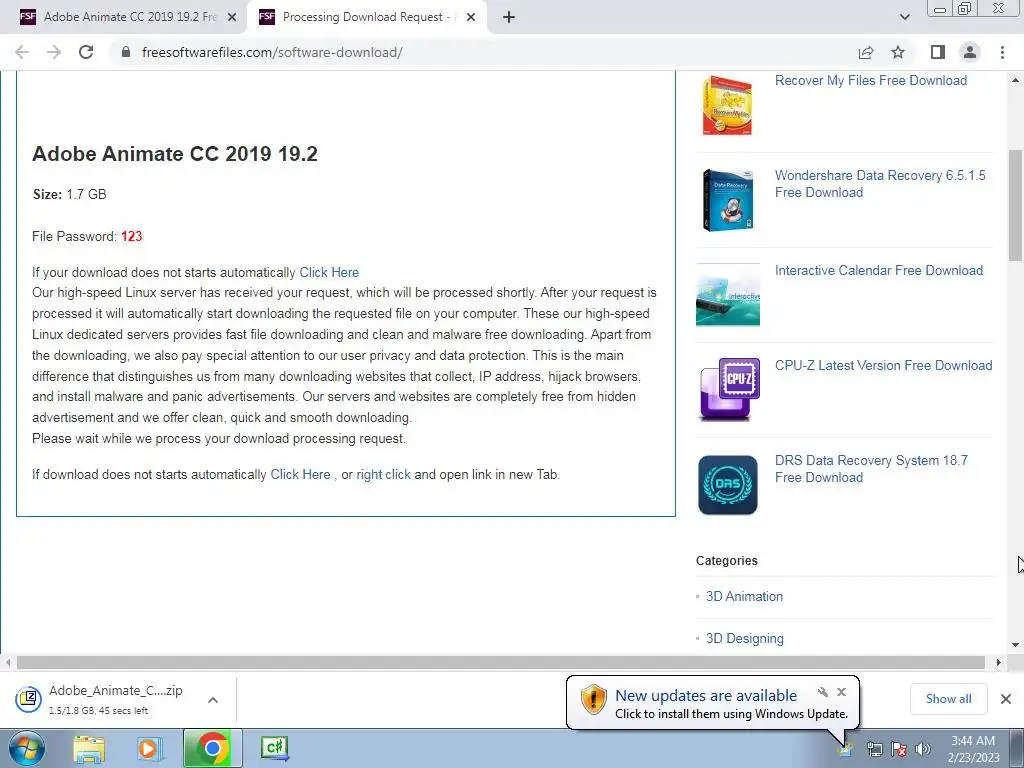Click Interactive Calendar thumbnail image

point(728,295)
